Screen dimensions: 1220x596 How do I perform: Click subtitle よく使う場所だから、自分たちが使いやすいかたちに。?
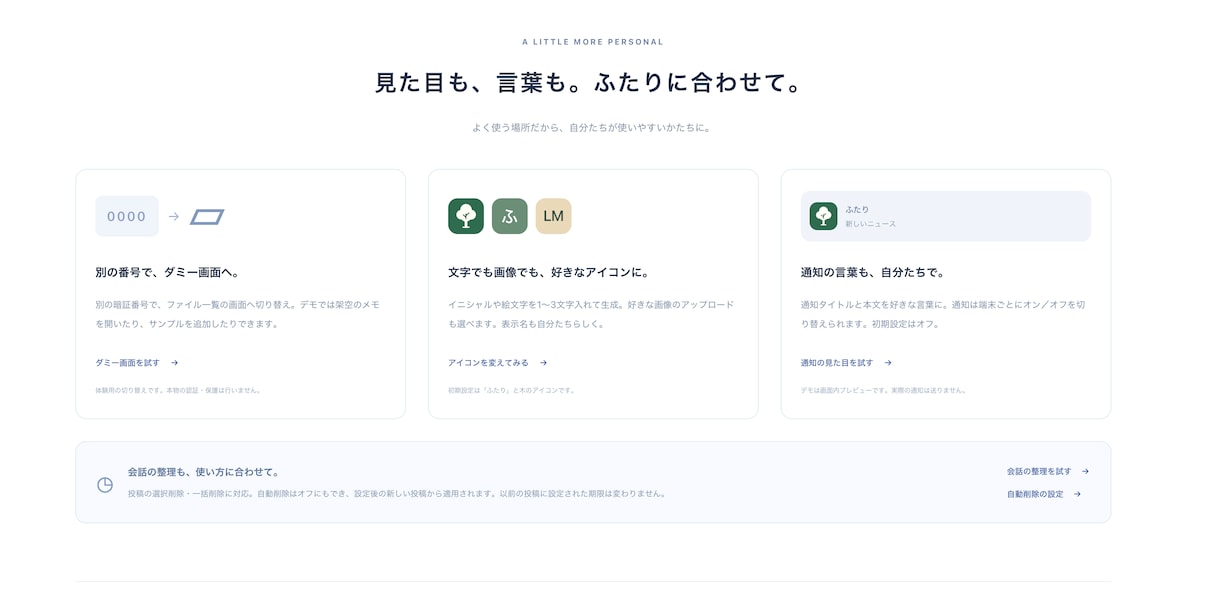click(x=592, y=128)
